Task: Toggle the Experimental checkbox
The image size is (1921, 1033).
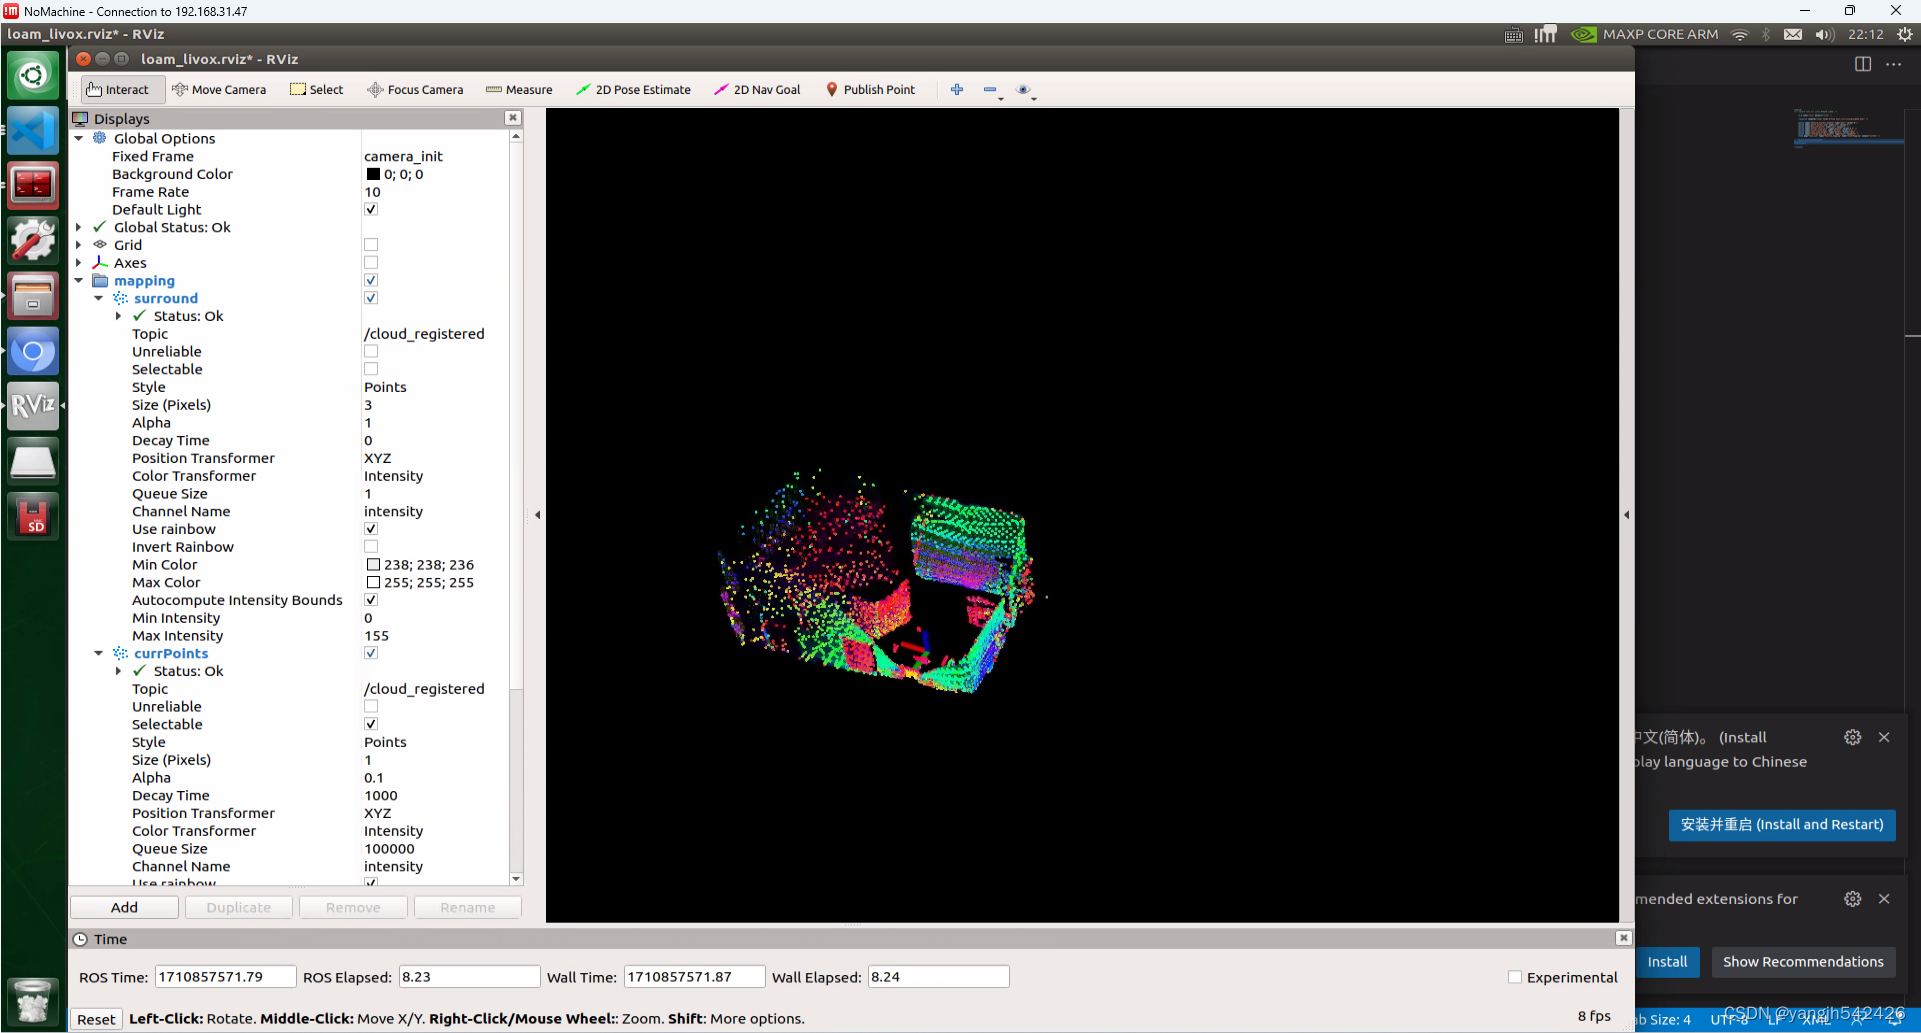Action: pos(1515,977)
